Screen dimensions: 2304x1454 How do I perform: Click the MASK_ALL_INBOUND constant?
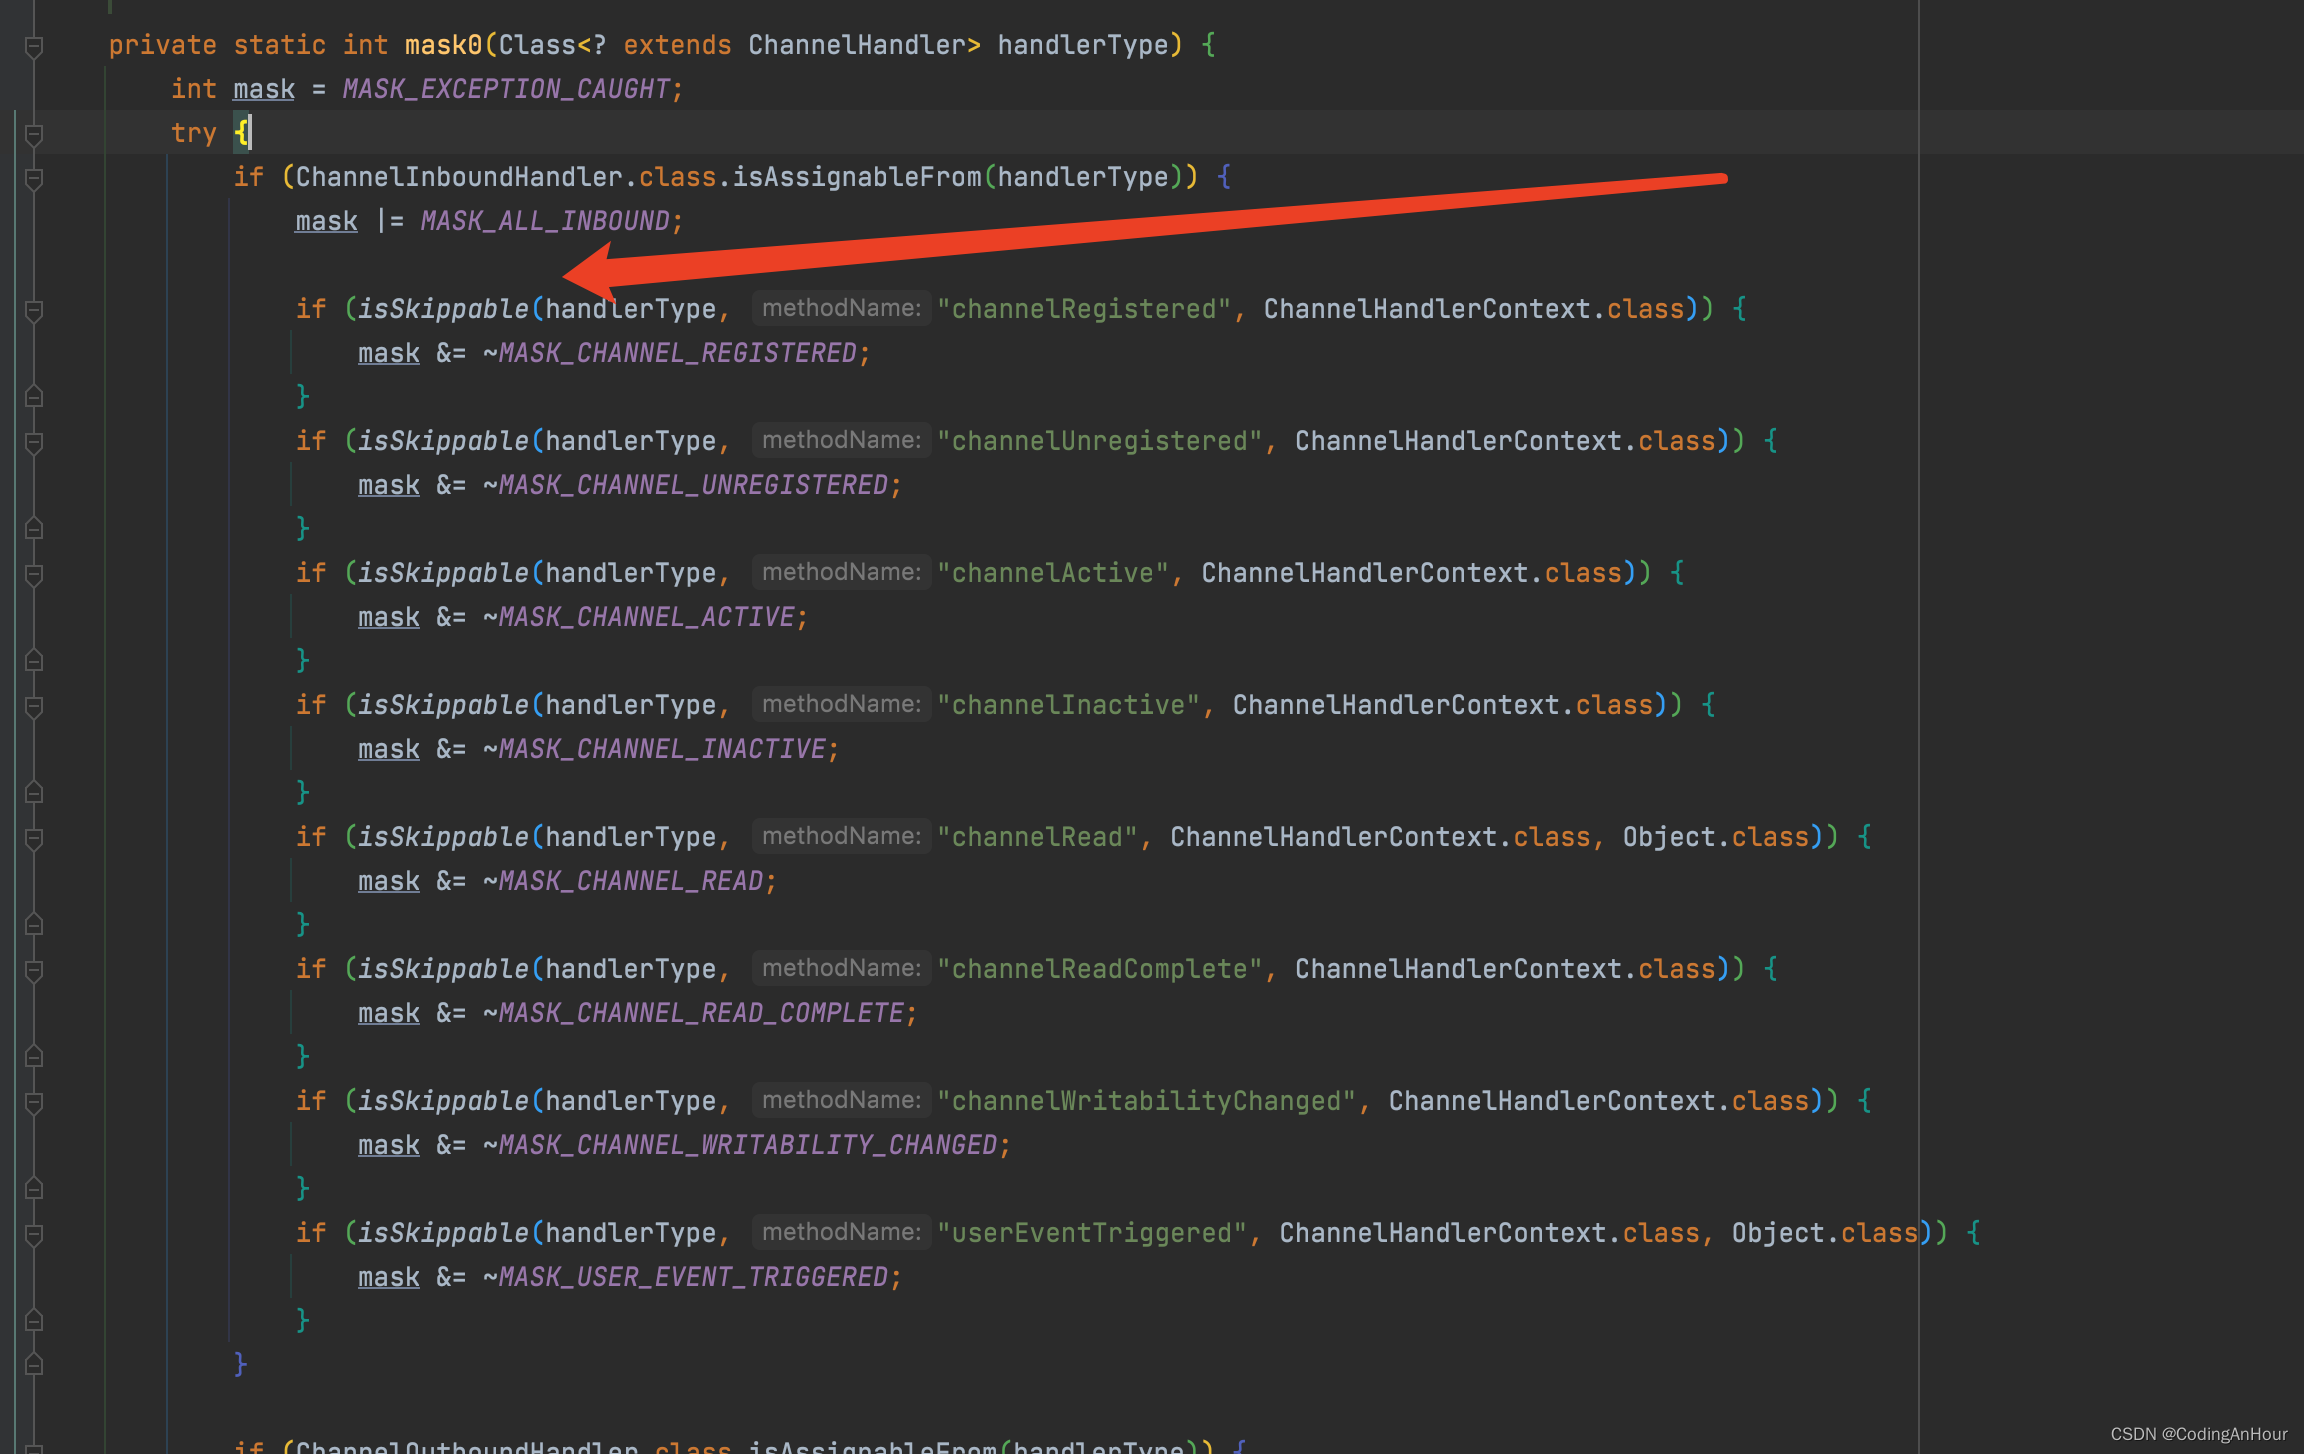pyautogui.click(x=548, y=220)
